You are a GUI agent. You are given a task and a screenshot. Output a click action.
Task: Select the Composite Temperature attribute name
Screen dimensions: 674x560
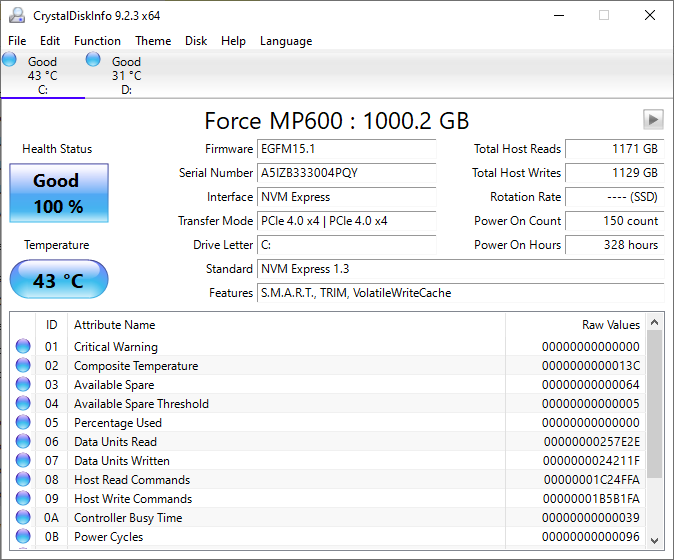click(136, 366)
